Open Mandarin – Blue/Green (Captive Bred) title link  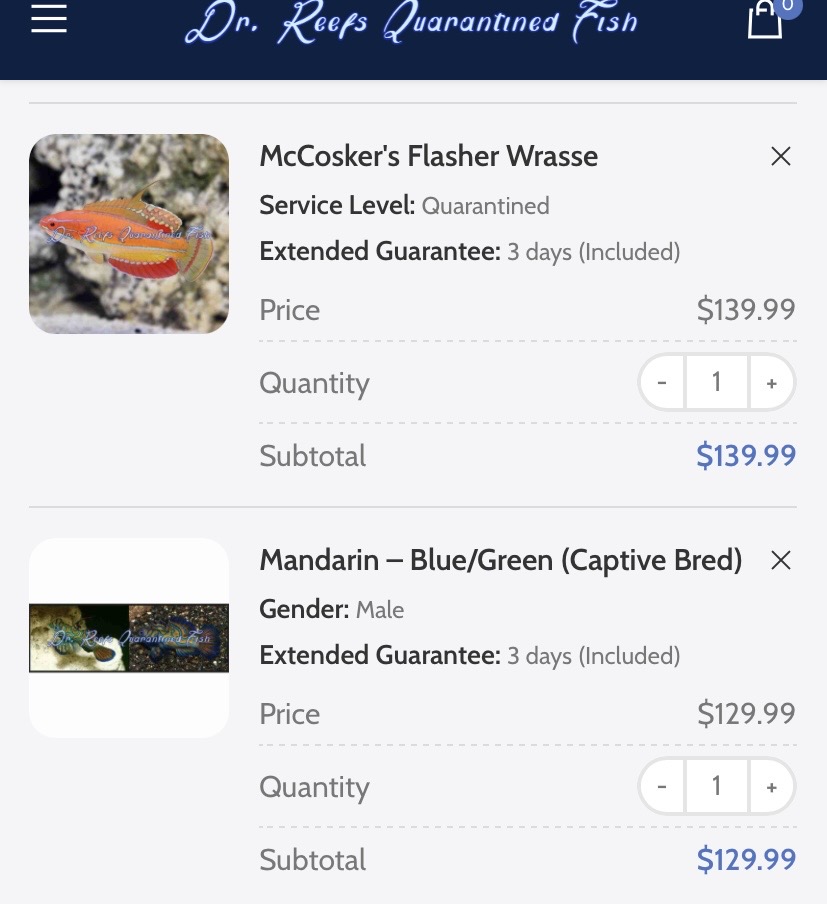coord(501,560)
